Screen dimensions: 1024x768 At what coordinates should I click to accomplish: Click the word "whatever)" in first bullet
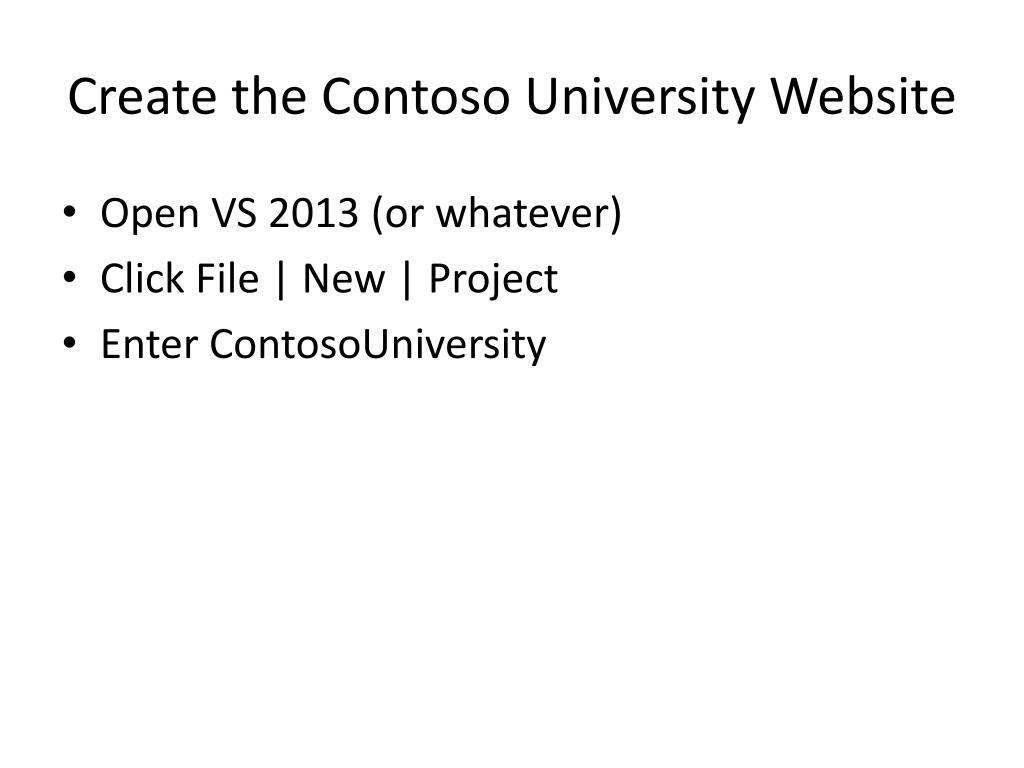pyautogui.click(x=529, y=214)
